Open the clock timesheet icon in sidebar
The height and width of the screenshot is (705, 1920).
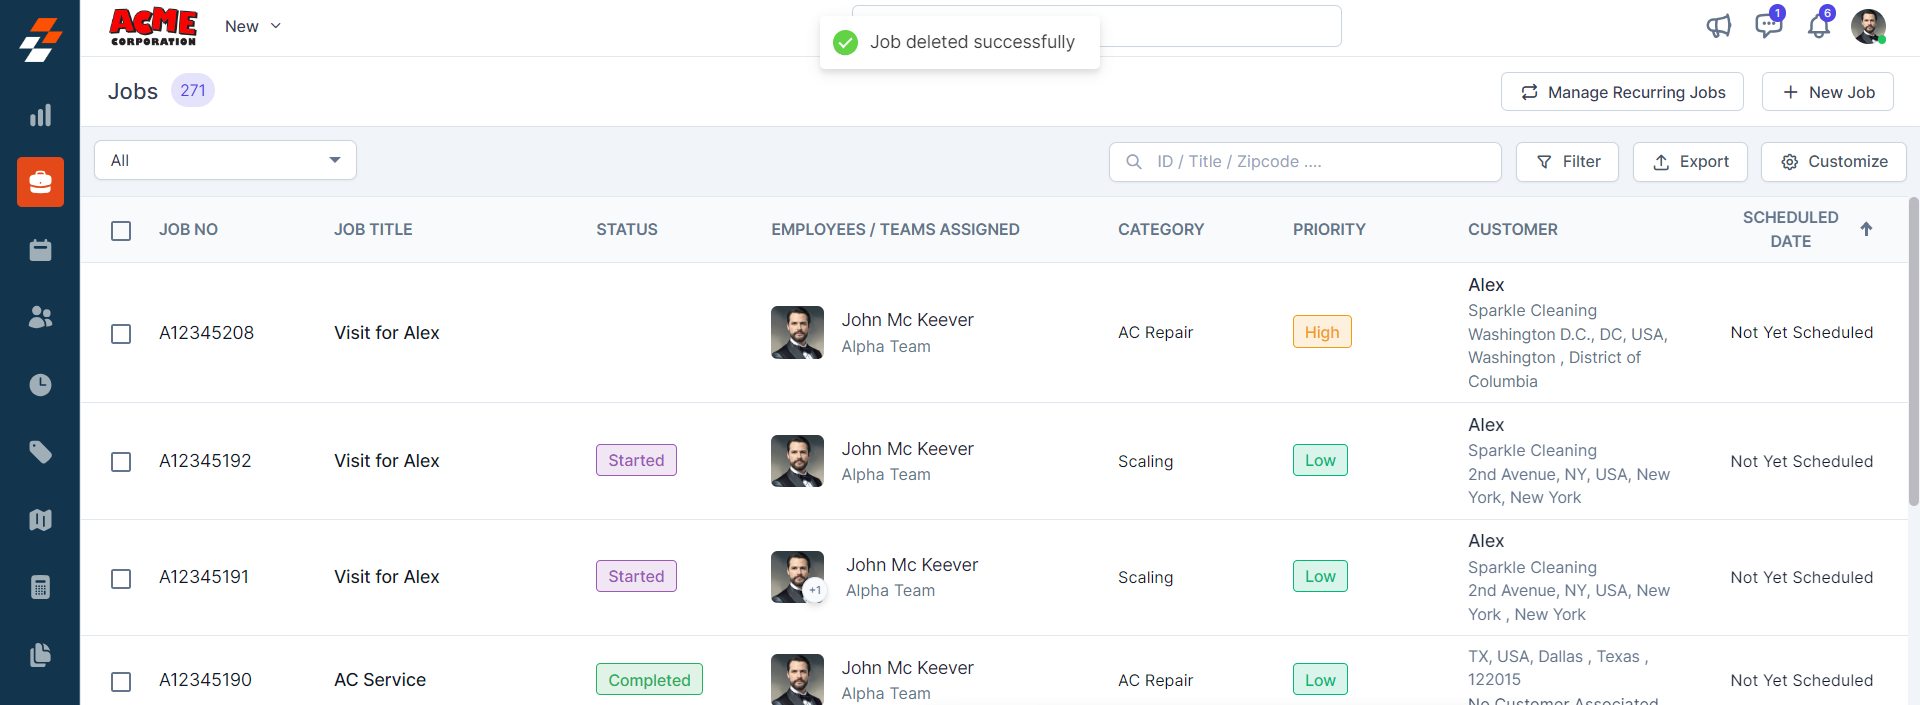pyautogui.click(x=40, y=385)
